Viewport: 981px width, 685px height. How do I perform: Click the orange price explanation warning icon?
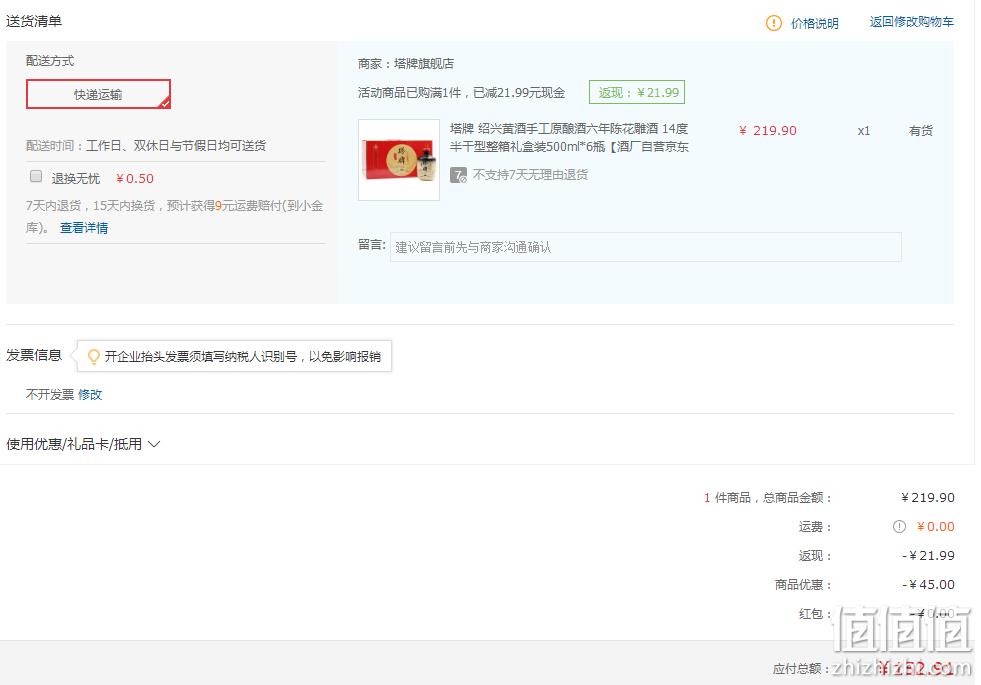pyautogui.click(x=774, y=23)
